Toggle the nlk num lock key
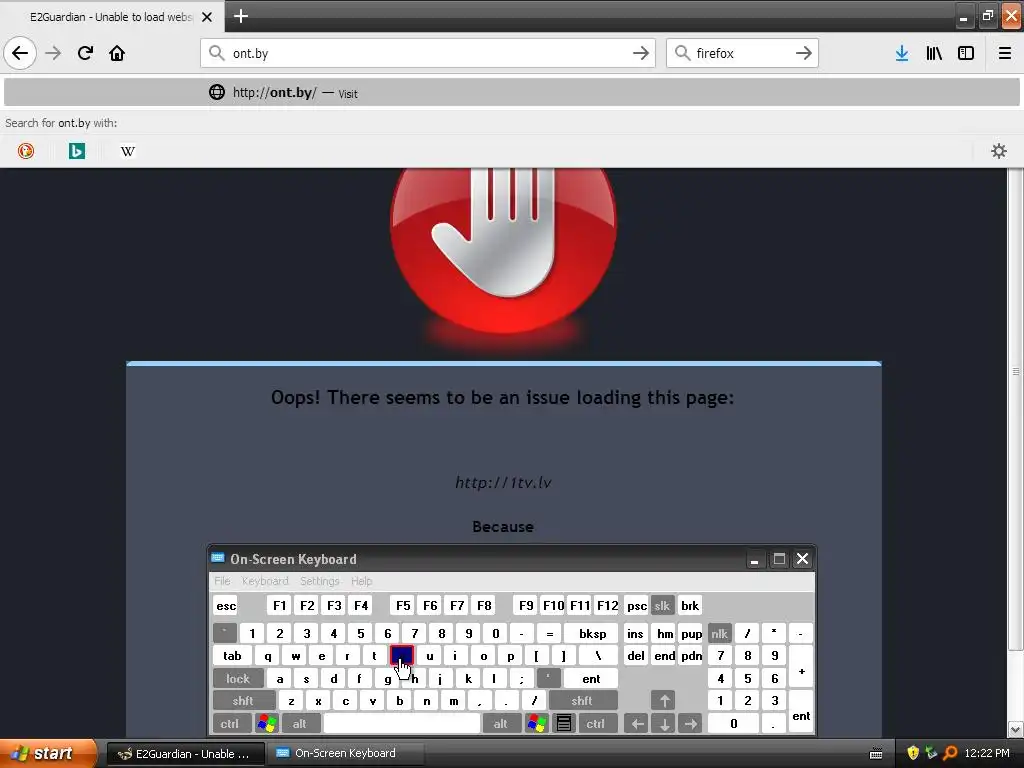 [719, 633]
